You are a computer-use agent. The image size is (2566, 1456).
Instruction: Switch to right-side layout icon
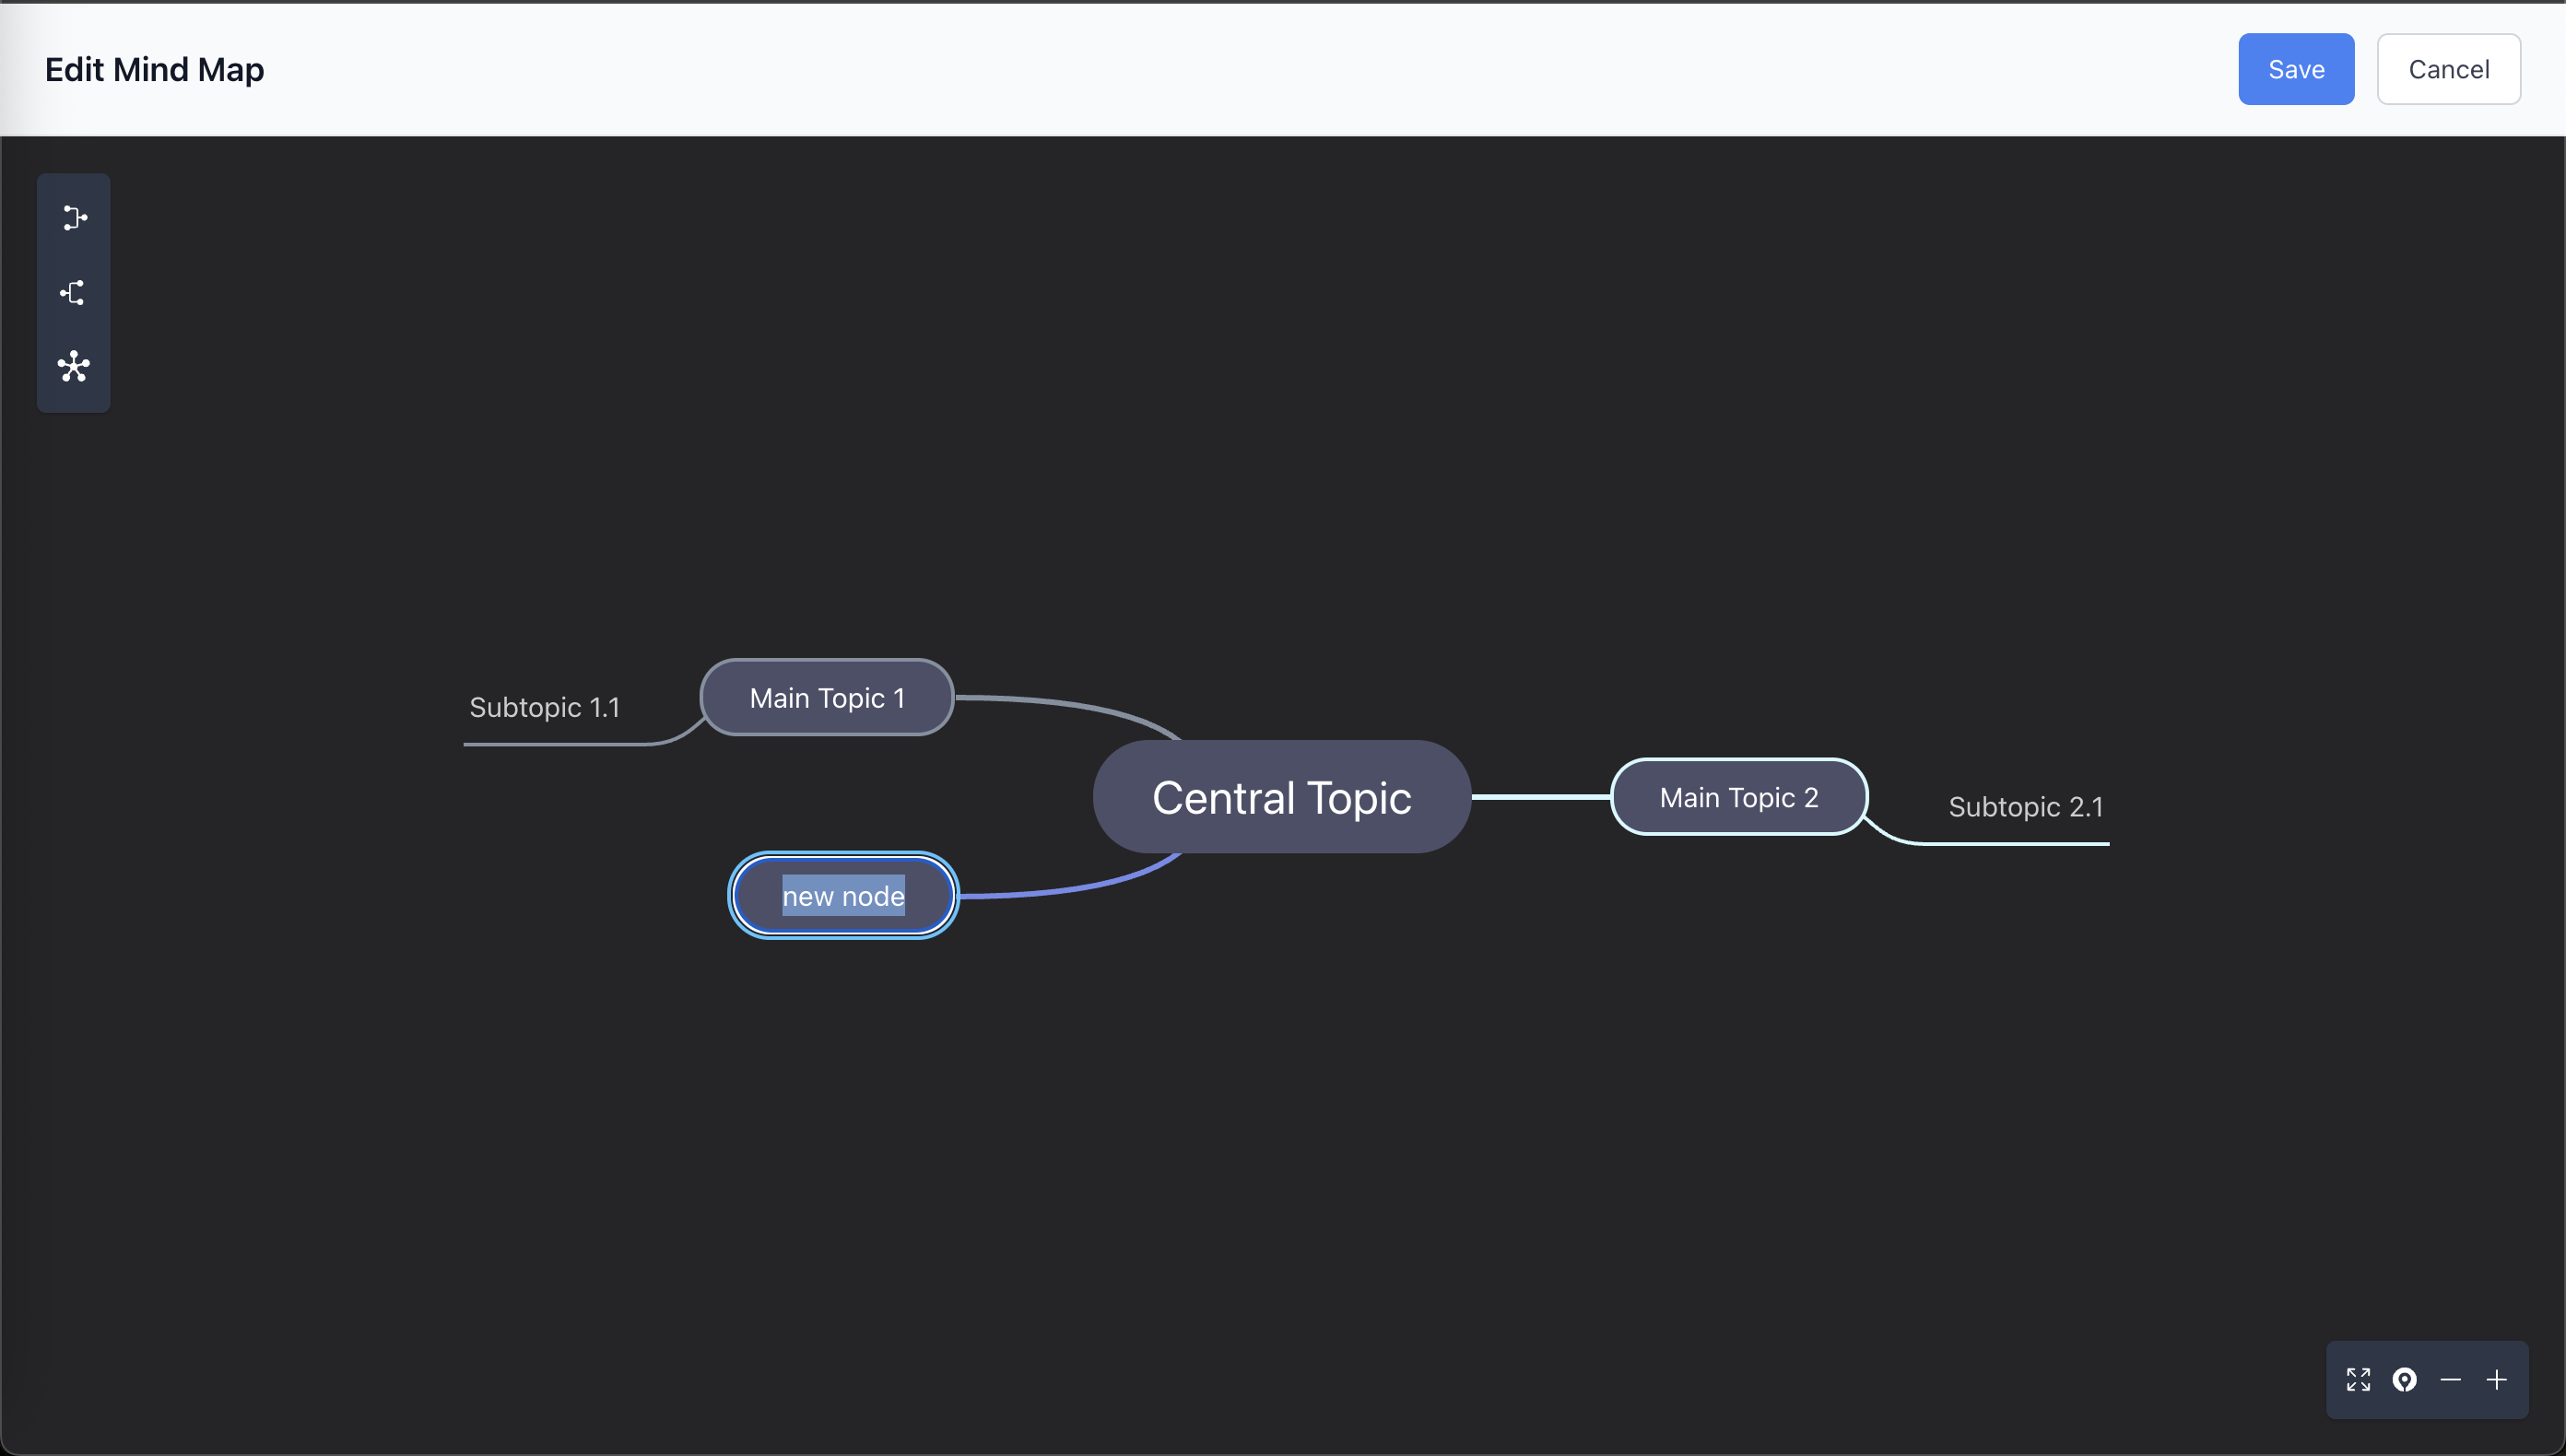coord(74,218)
